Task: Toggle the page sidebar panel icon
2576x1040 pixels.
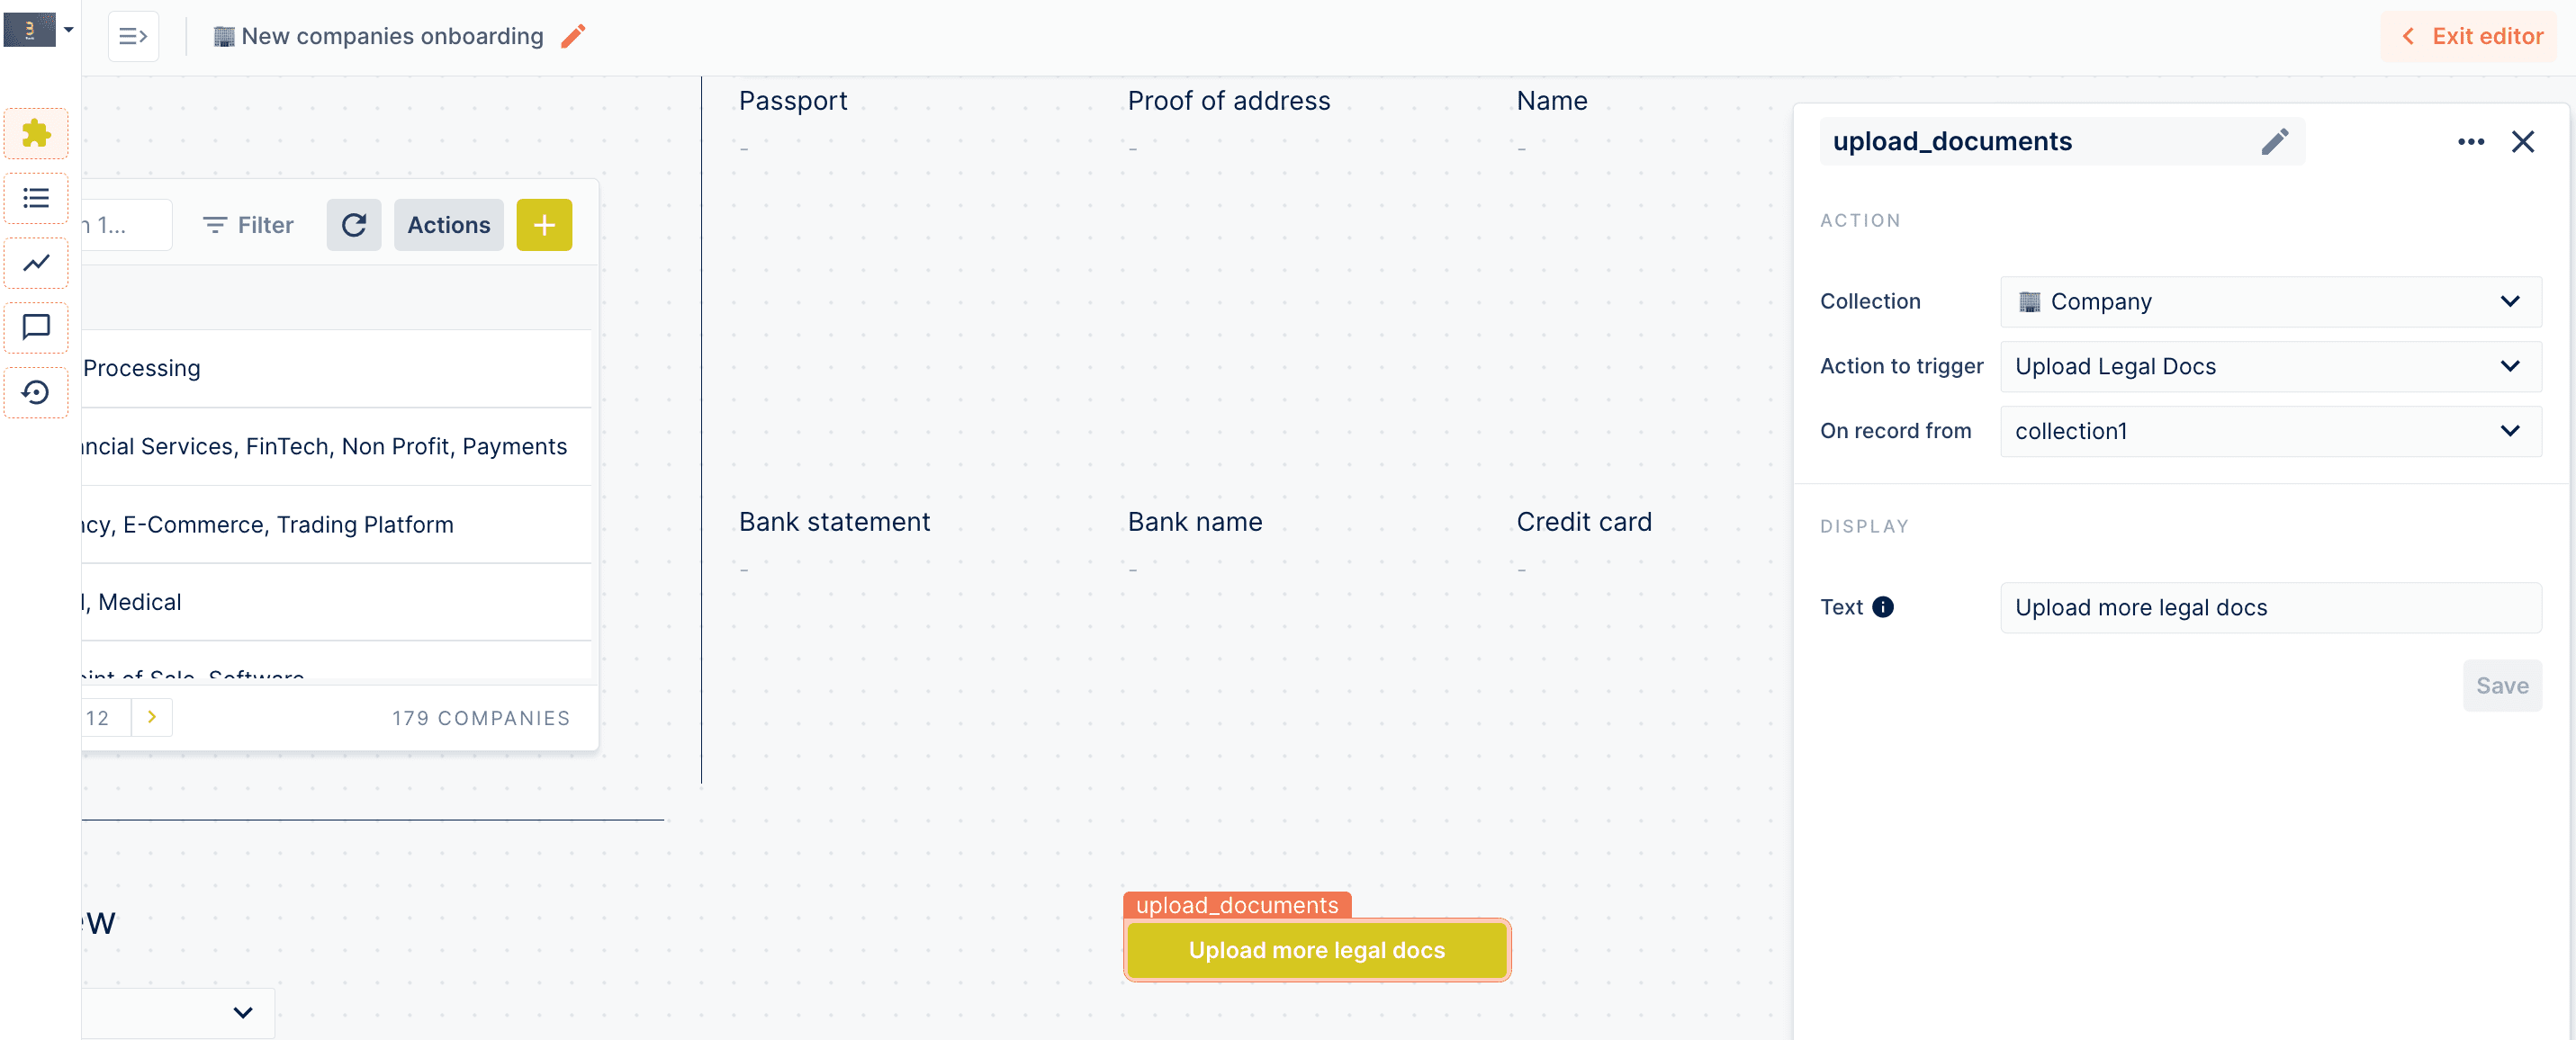Action: point(133,36)
